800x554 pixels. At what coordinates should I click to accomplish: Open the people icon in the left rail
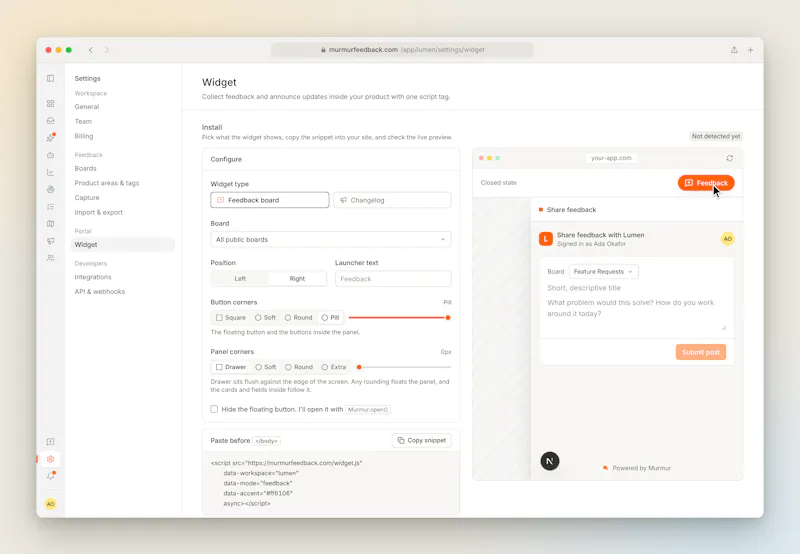51,258
